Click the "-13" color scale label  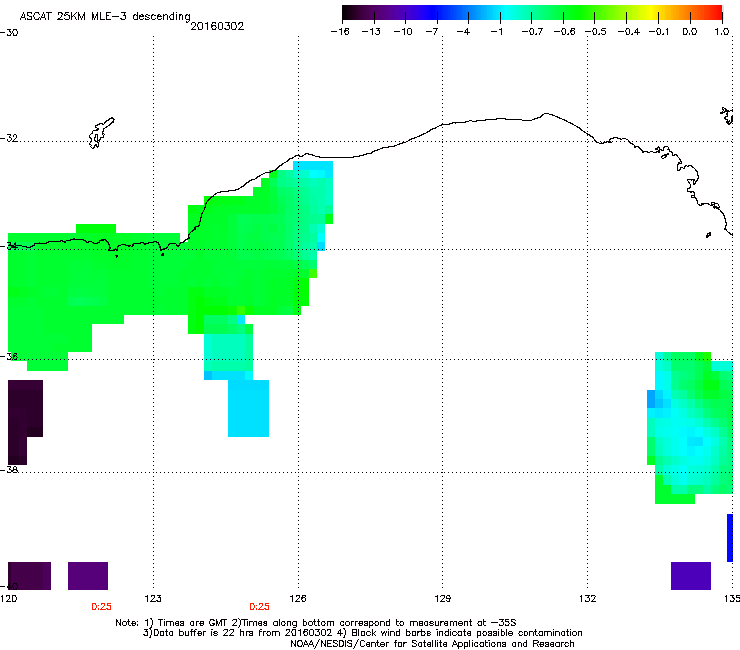(x=371, y=32)
